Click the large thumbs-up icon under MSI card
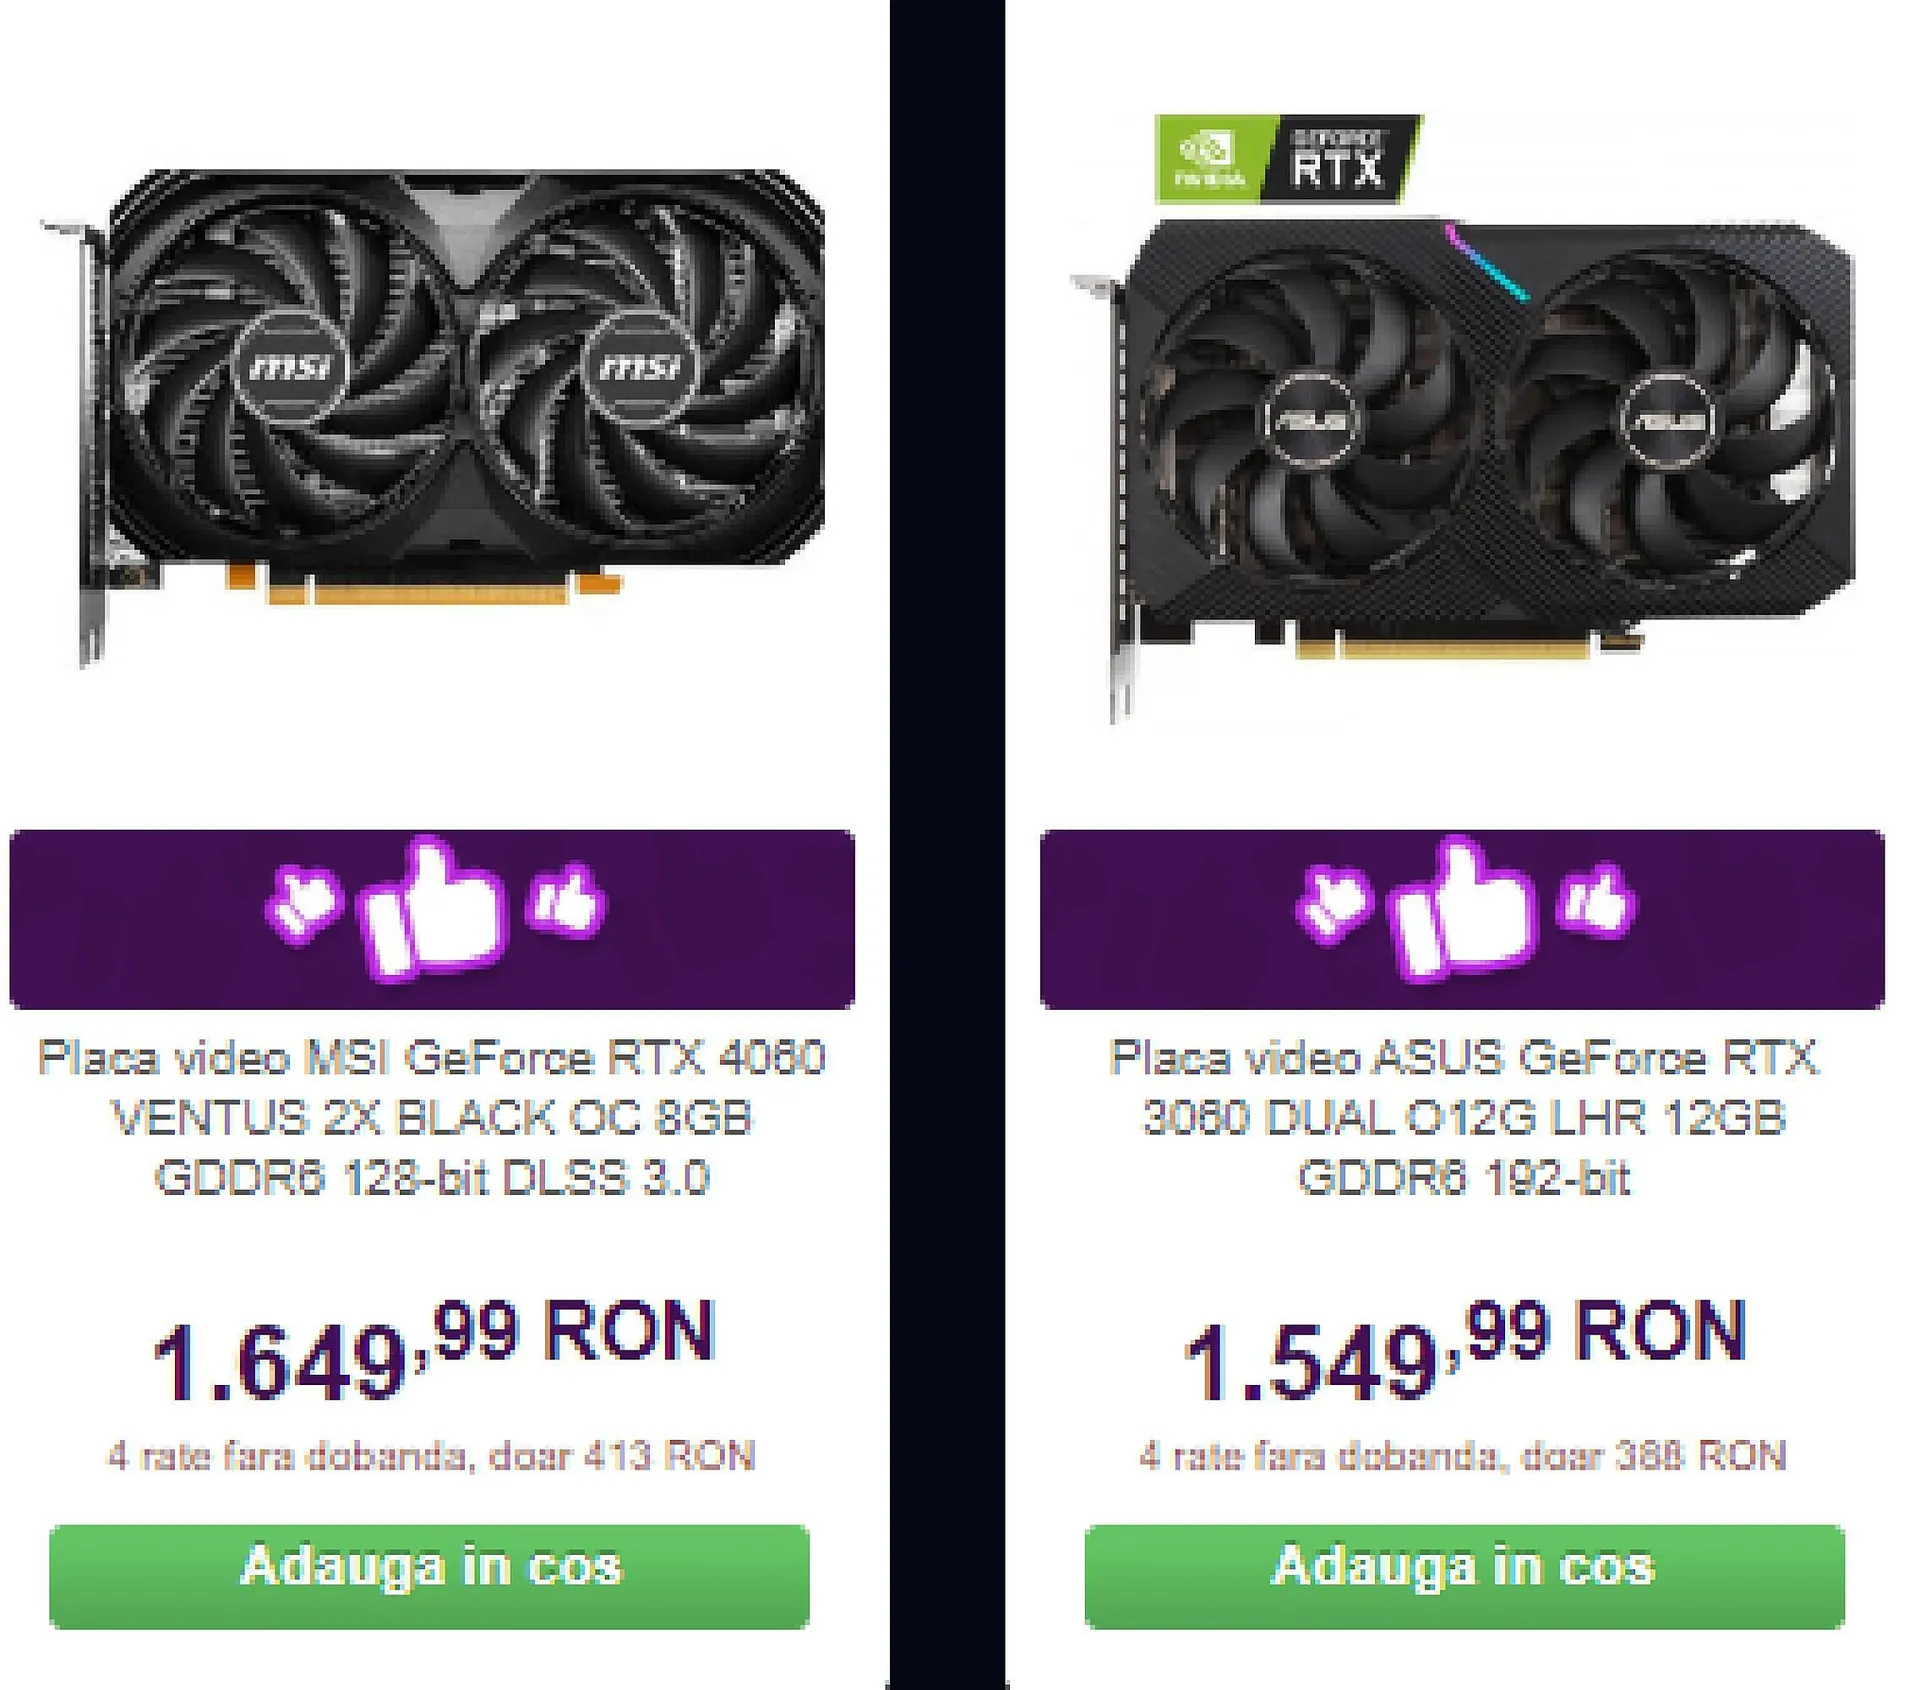Viewport: 1920px width, 1690px height. (x=432, y=910)
